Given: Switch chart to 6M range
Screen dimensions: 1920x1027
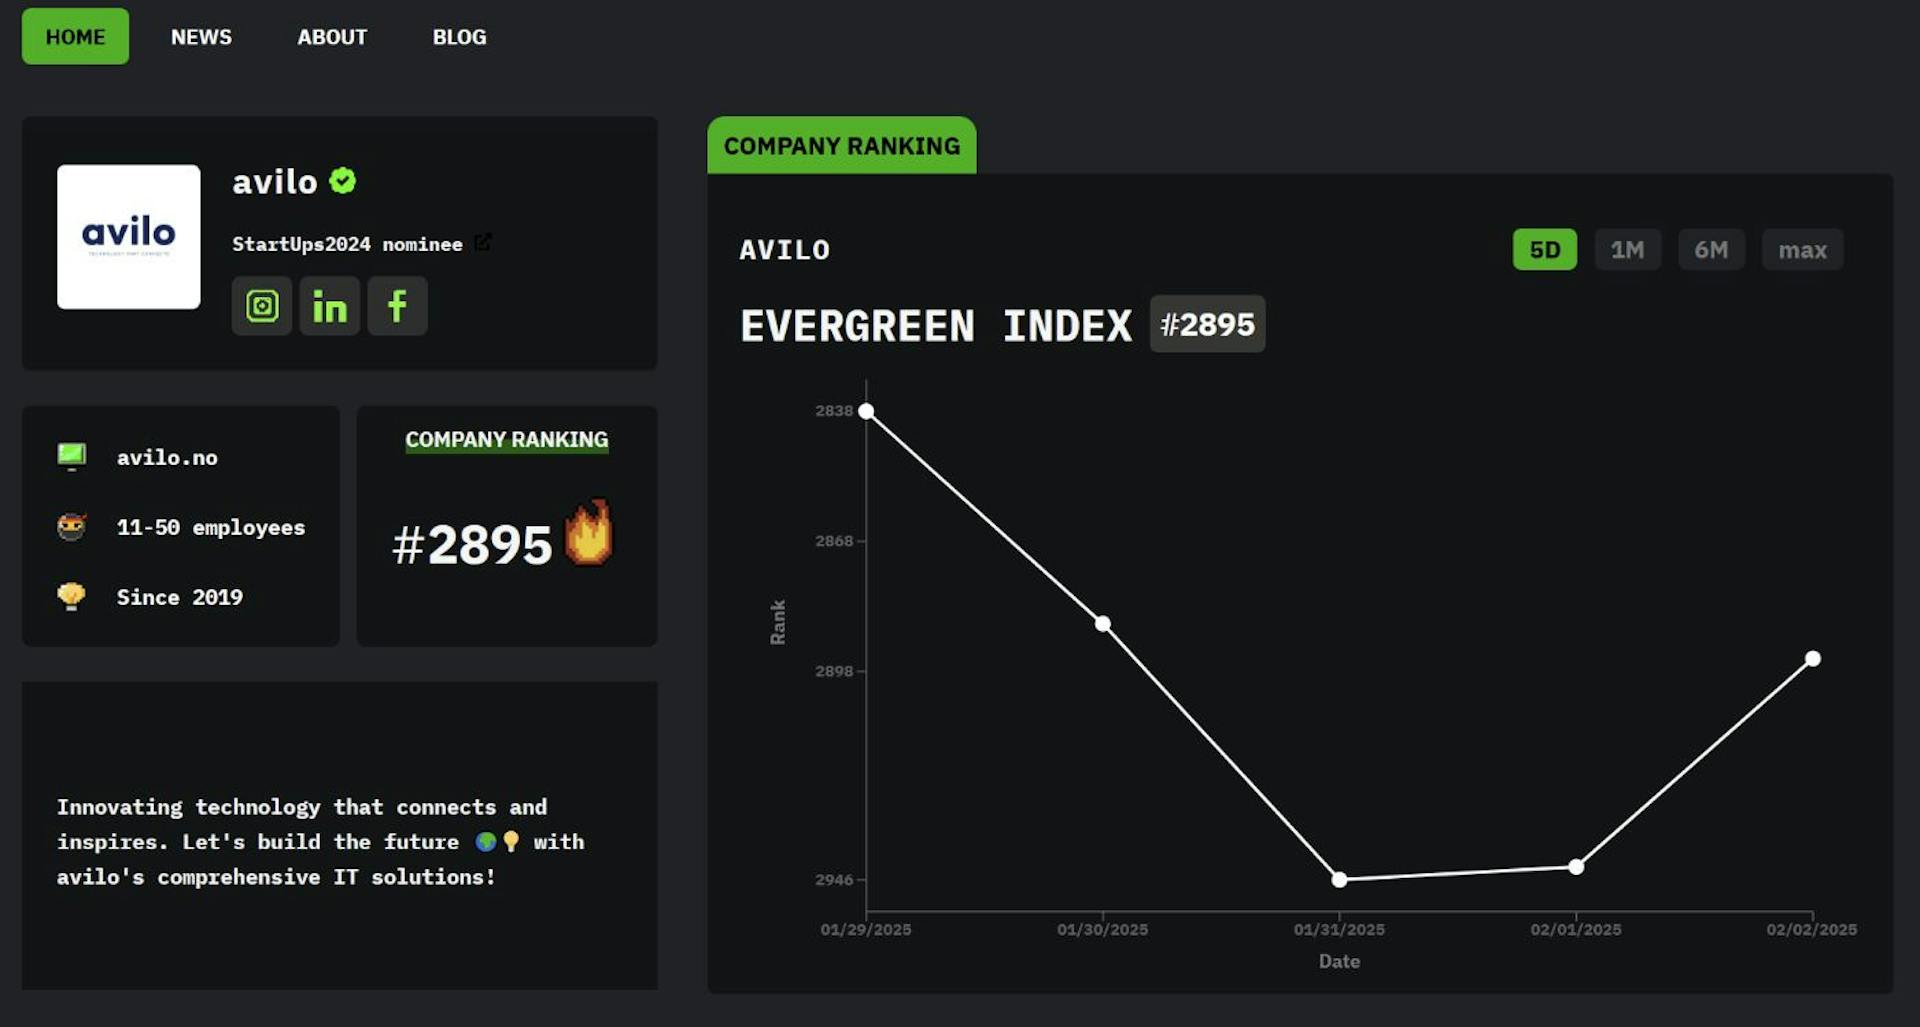Looking at the screenshot, I should pos(1711,250).
